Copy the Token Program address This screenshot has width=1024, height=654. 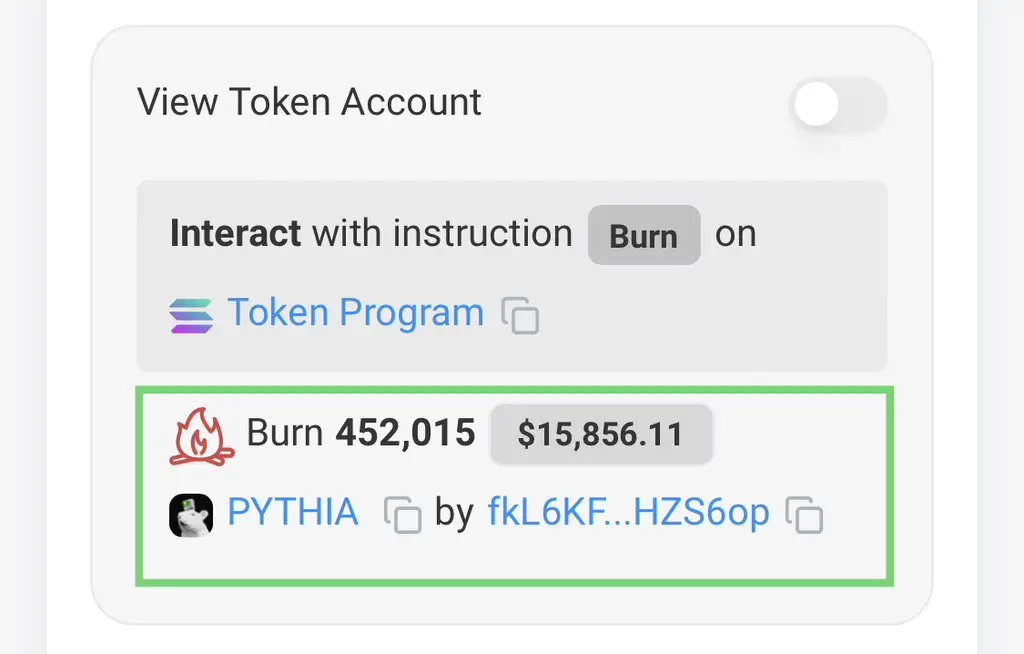(x=520, y=316)
